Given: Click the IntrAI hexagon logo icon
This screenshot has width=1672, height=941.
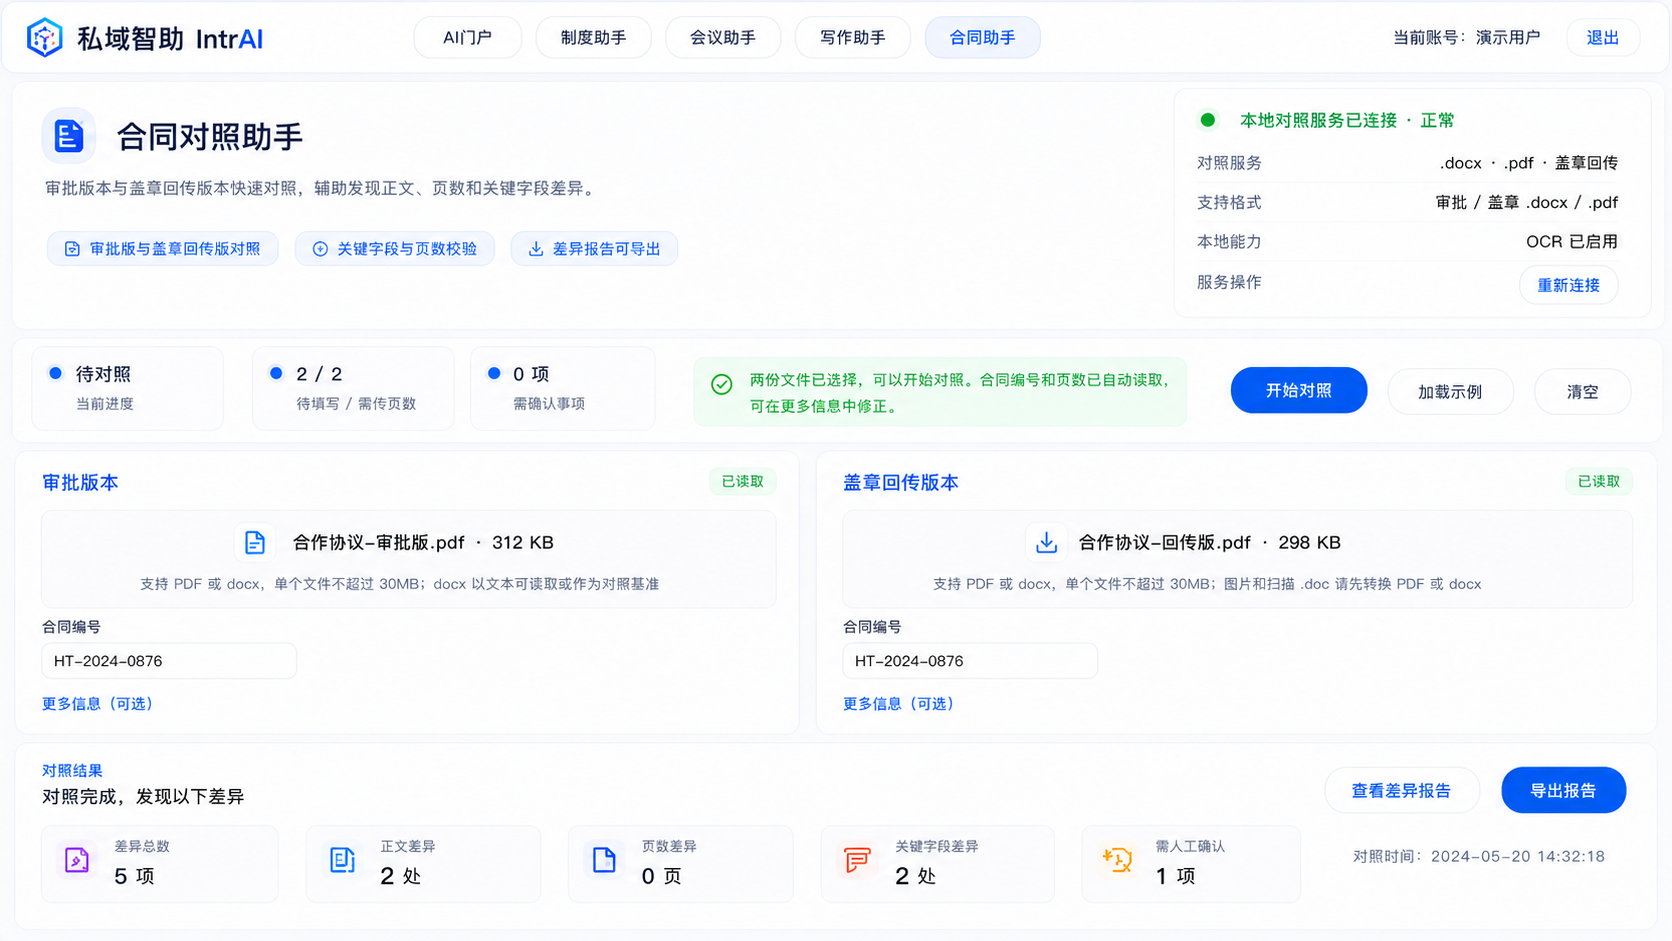Looking at the screenshot, I should (45, 38).
